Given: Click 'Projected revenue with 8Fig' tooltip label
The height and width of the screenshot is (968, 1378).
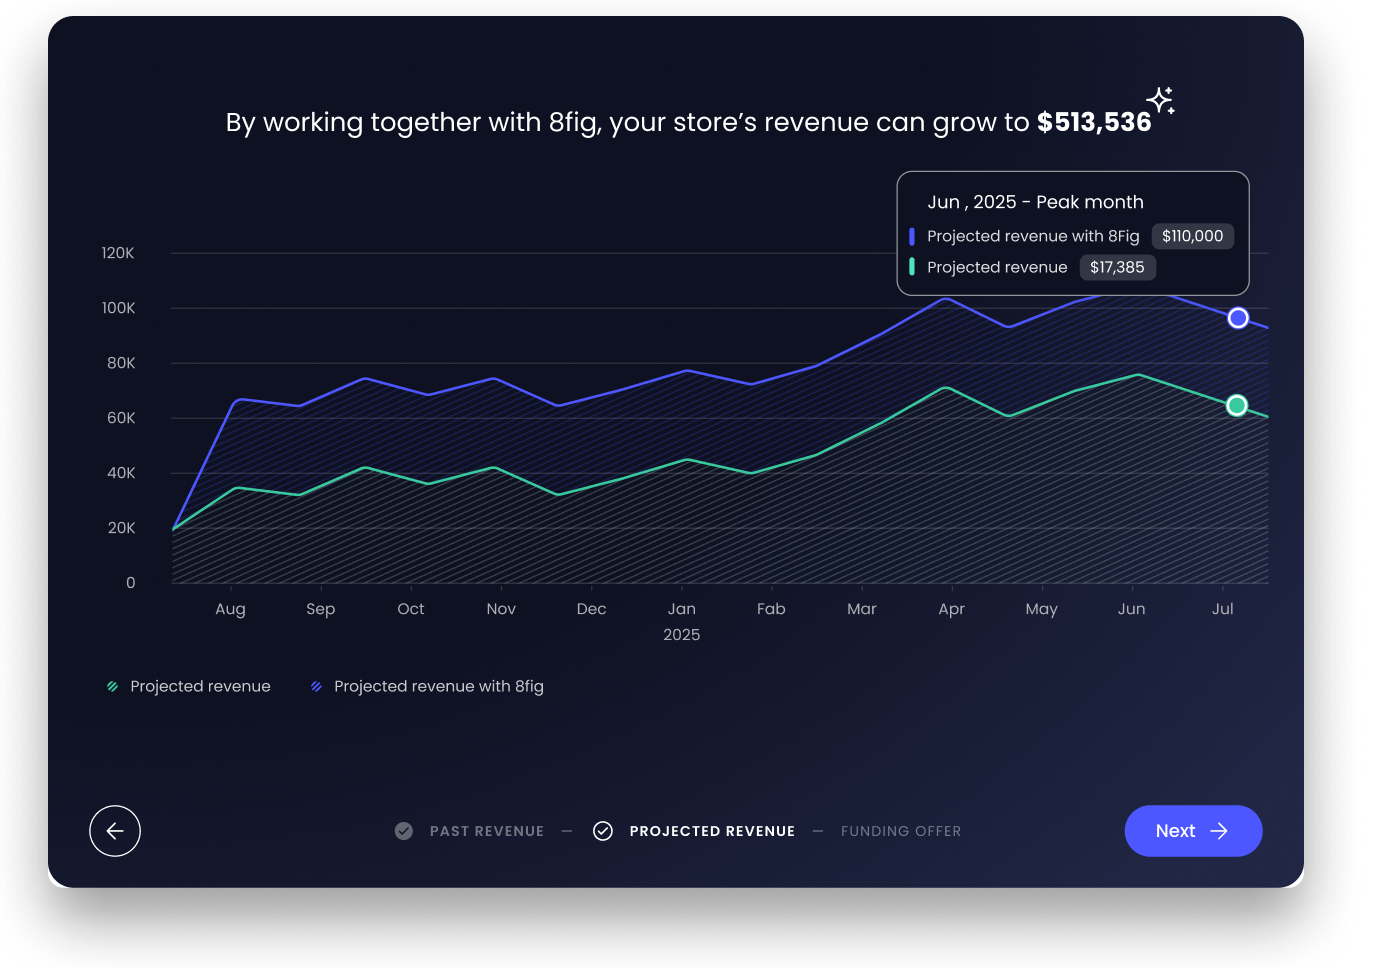Looking at the screenshot, I should click(x=1033, y=236).
